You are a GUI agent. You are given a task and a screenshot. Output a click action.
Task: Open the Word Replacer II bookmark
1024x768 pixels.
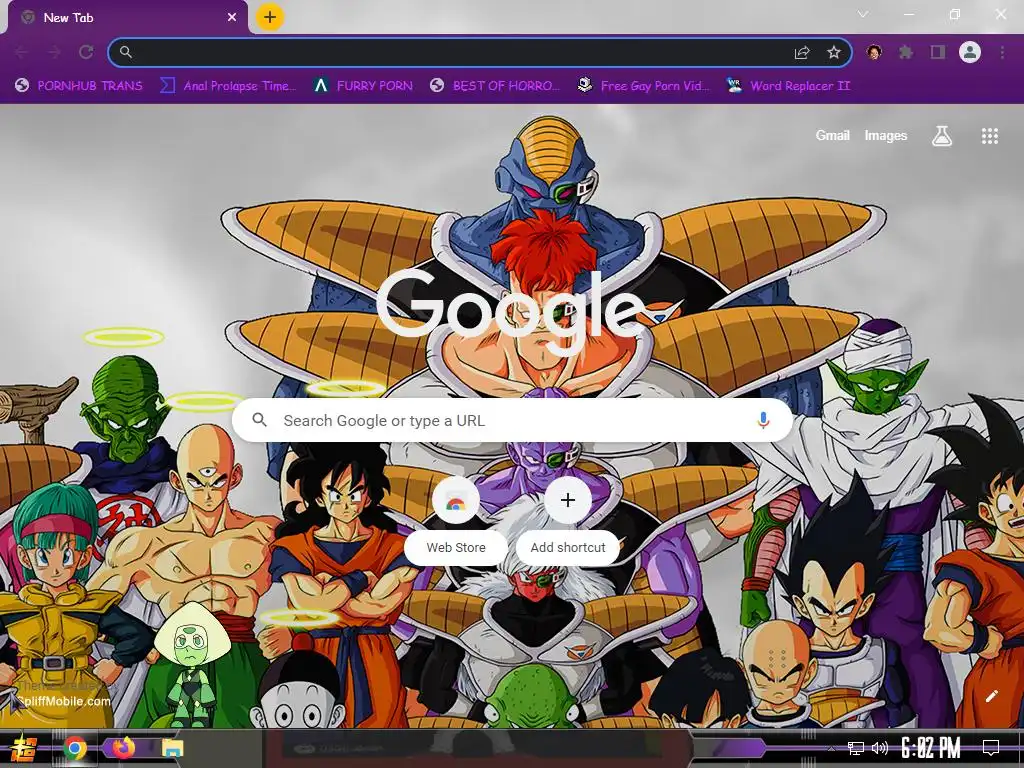pyautogui.click(x=788, y=86)
